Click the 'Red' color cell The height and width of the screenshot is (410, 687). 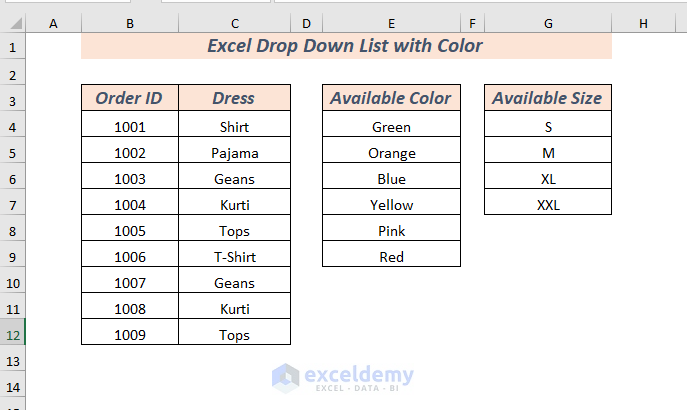pyautogui.click(x=391, y=257)
